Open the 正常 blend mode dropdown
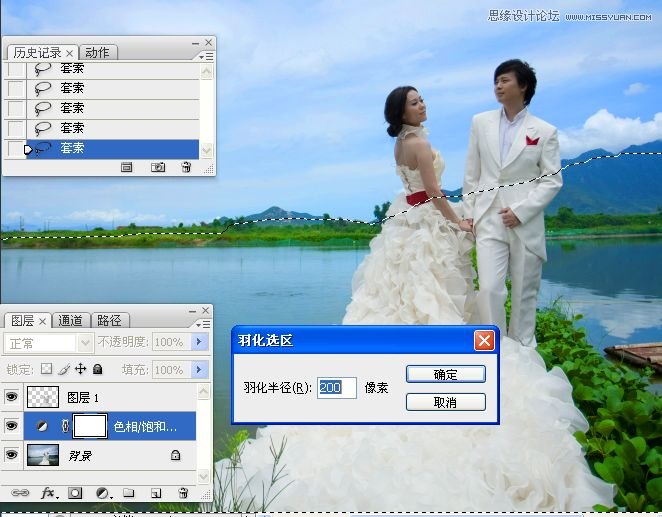Screen dimensions: 662x517 [85, 343]
